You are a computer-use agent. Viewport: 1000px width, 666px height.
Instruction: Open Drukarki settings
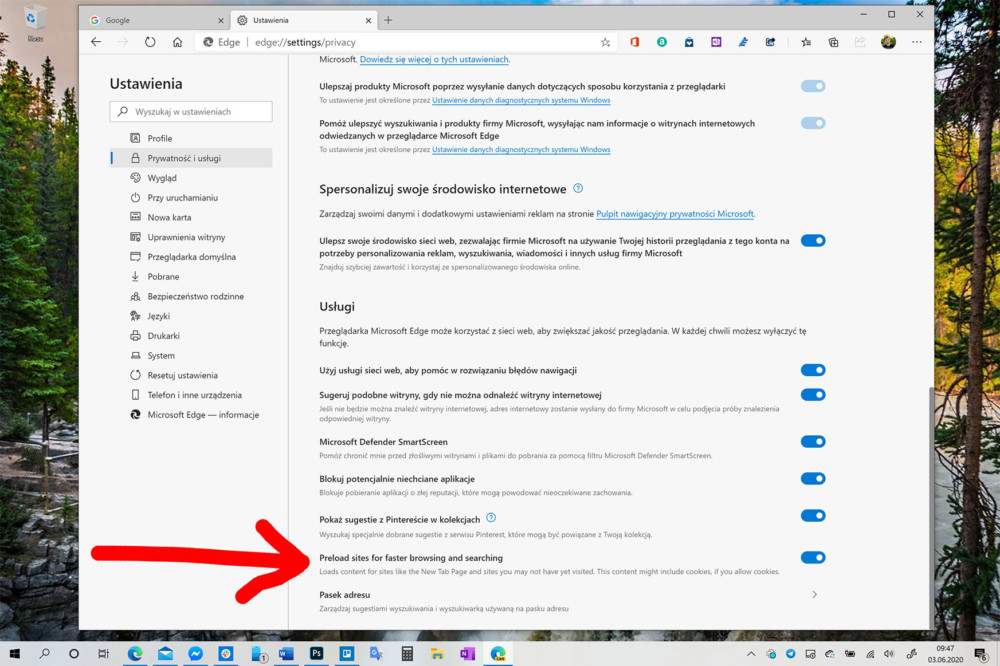point(191,336)
